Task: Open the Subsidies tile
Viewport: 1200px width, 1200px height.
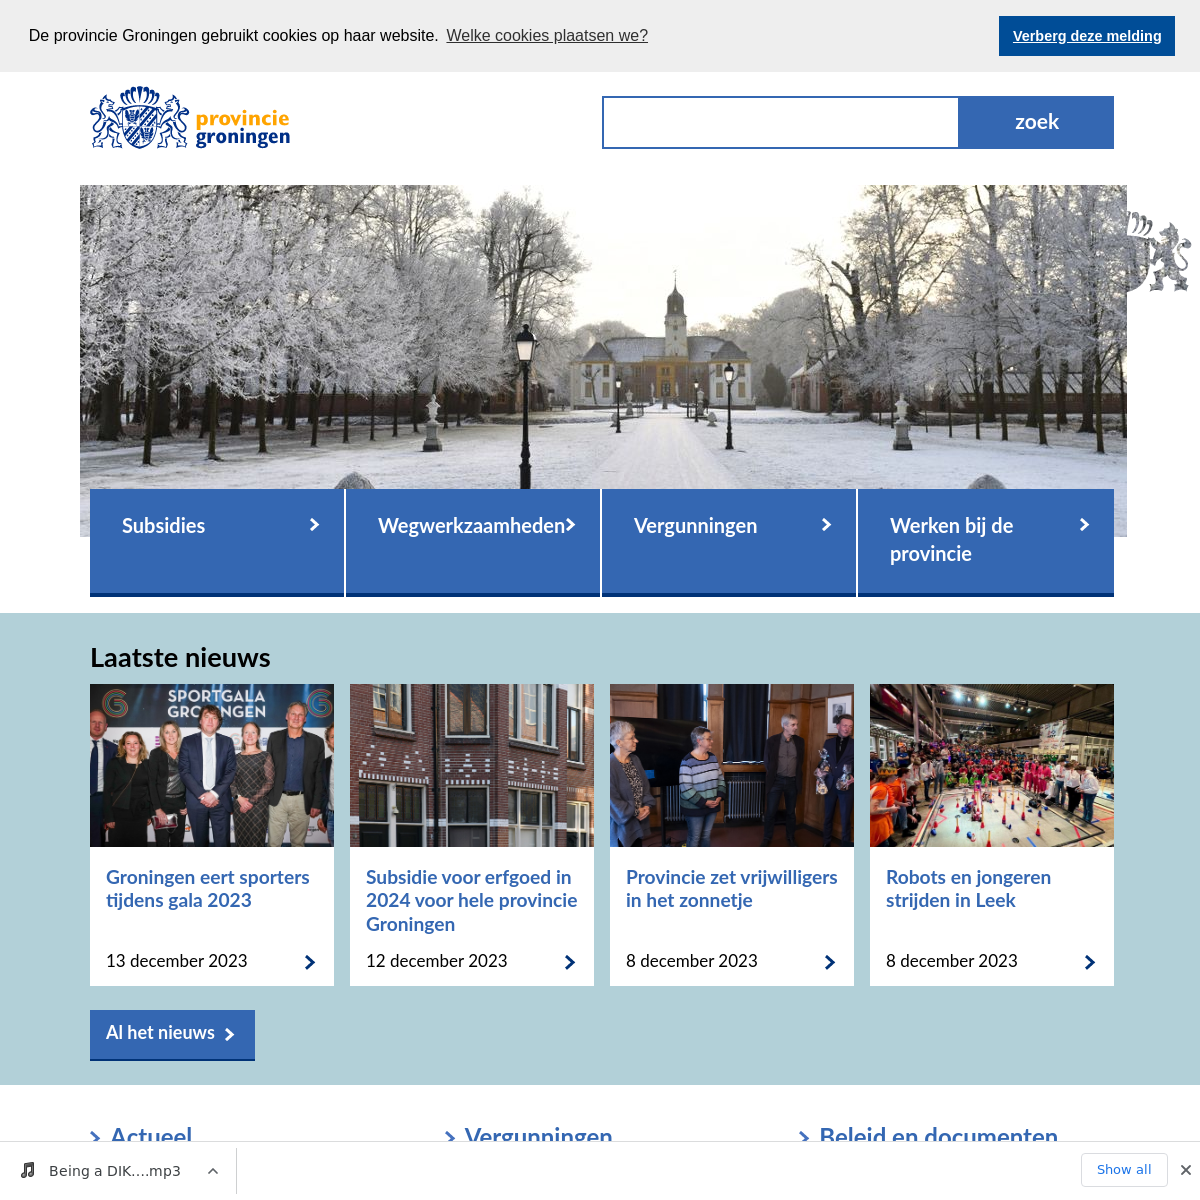Action: click(217, 542)
